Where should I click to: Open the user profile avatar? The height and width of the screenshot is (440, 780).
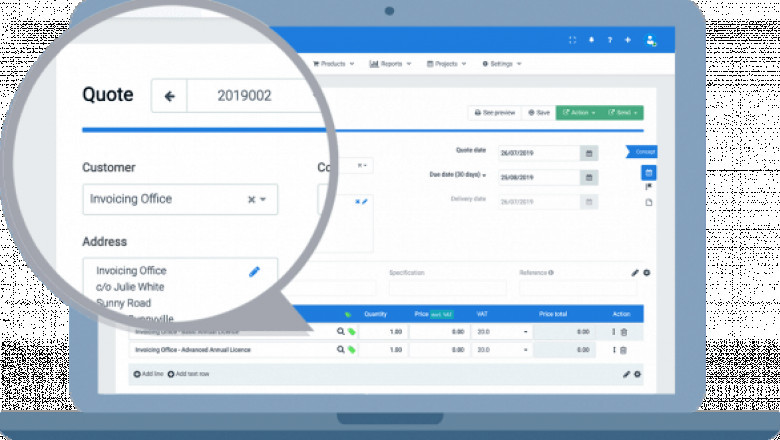(650, 40)
